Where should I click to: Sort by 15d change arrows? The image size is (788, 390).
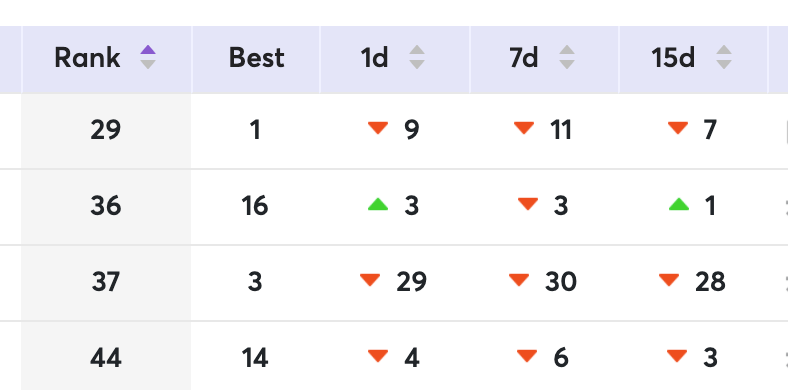pyautogui.click(x=724, y=57)
